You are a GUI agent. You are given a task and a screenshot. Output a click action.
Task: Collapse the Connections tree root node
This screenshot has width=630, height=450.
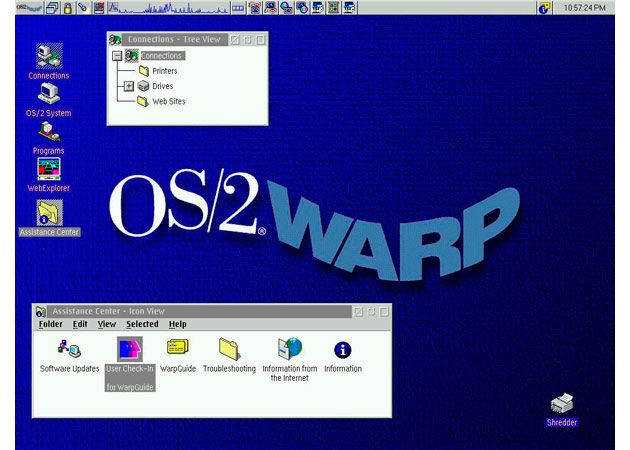click(117, 56)
